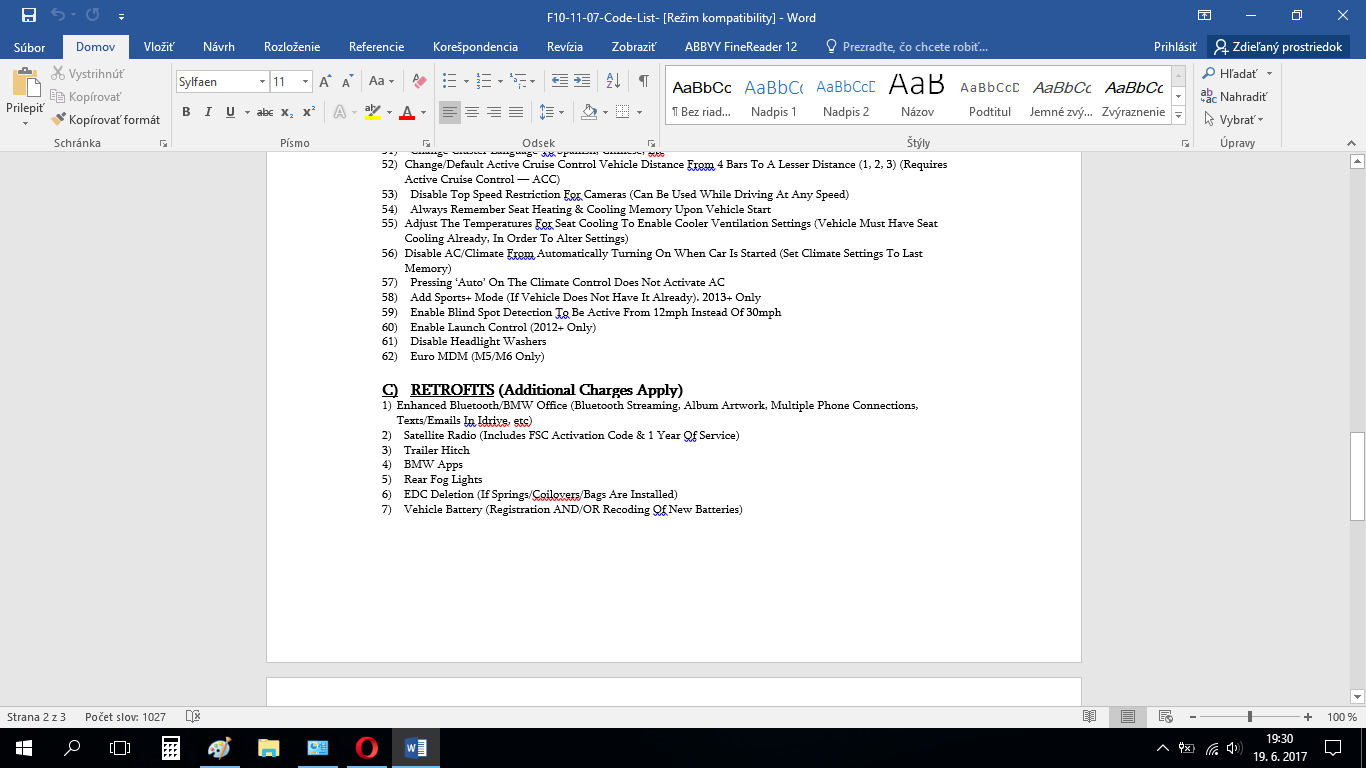Switch to the Vložiť tab

pyautogui.click(x=159, y=47)
